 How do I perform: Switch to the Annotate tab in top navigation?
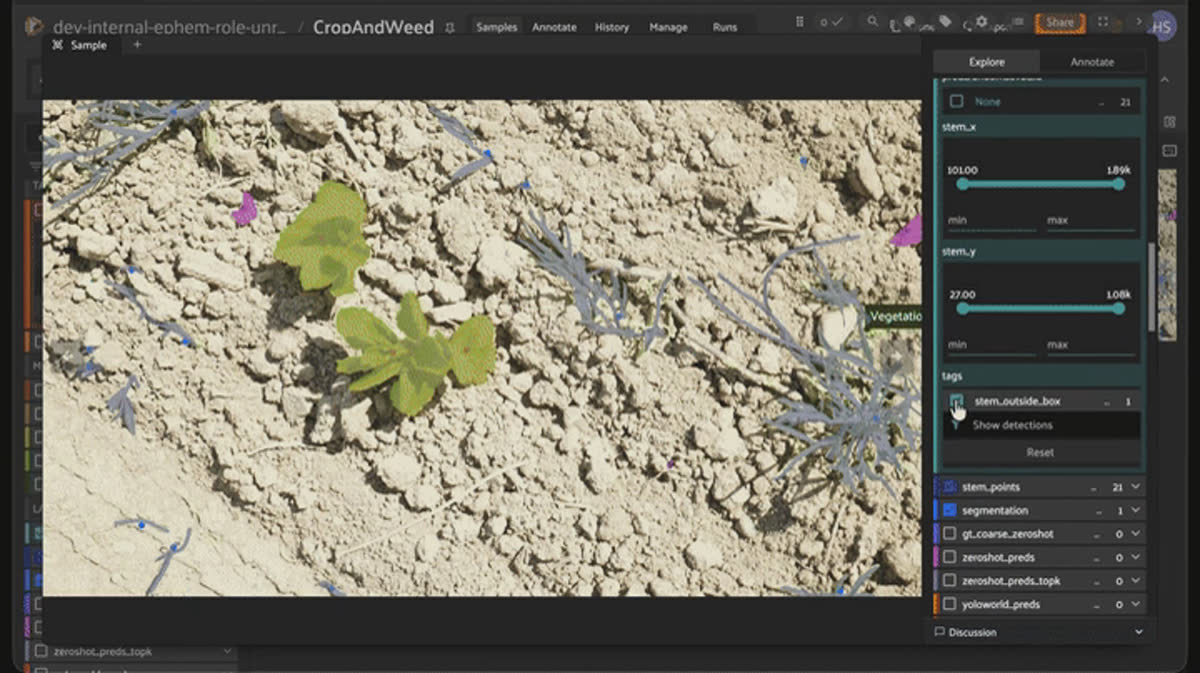pyautogui.click(x=554, y=27)
